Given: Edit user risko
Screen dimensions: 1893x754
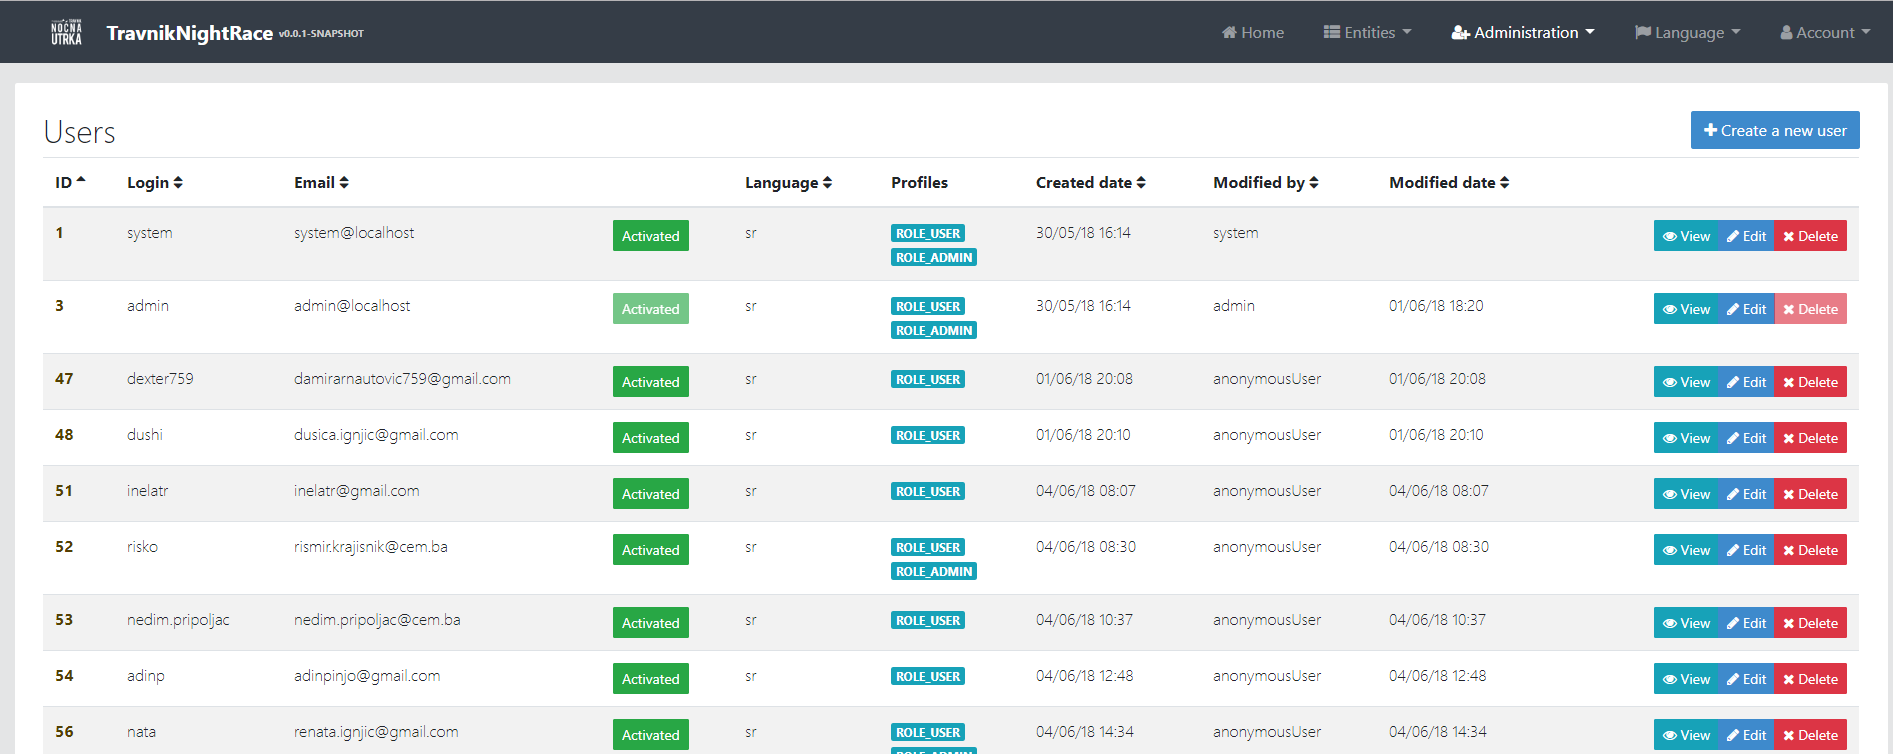Looking at the screenshot, I should point(1746,550).
